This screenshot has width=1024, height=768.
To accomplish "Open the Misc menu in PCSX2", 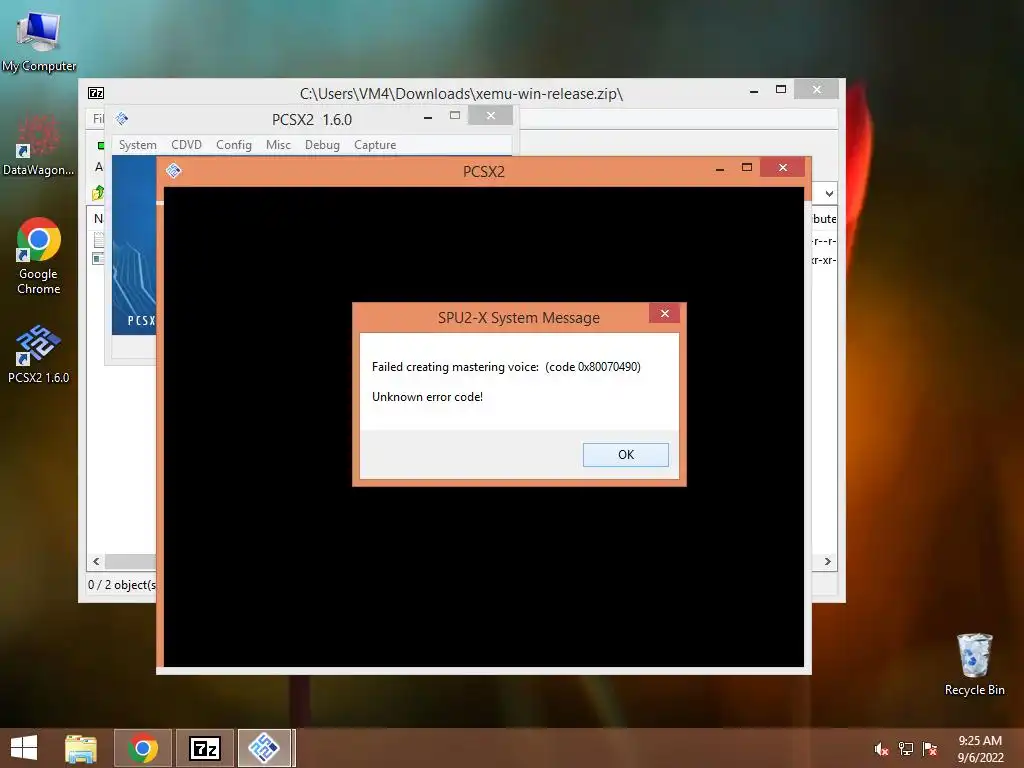I will pyautogui.click(x=278, y=145).
